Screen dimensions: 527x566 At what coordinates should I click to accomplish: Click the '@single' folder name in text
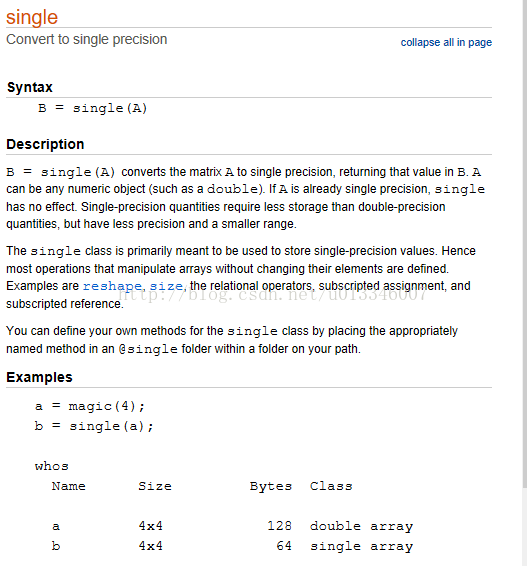(148, 349)
